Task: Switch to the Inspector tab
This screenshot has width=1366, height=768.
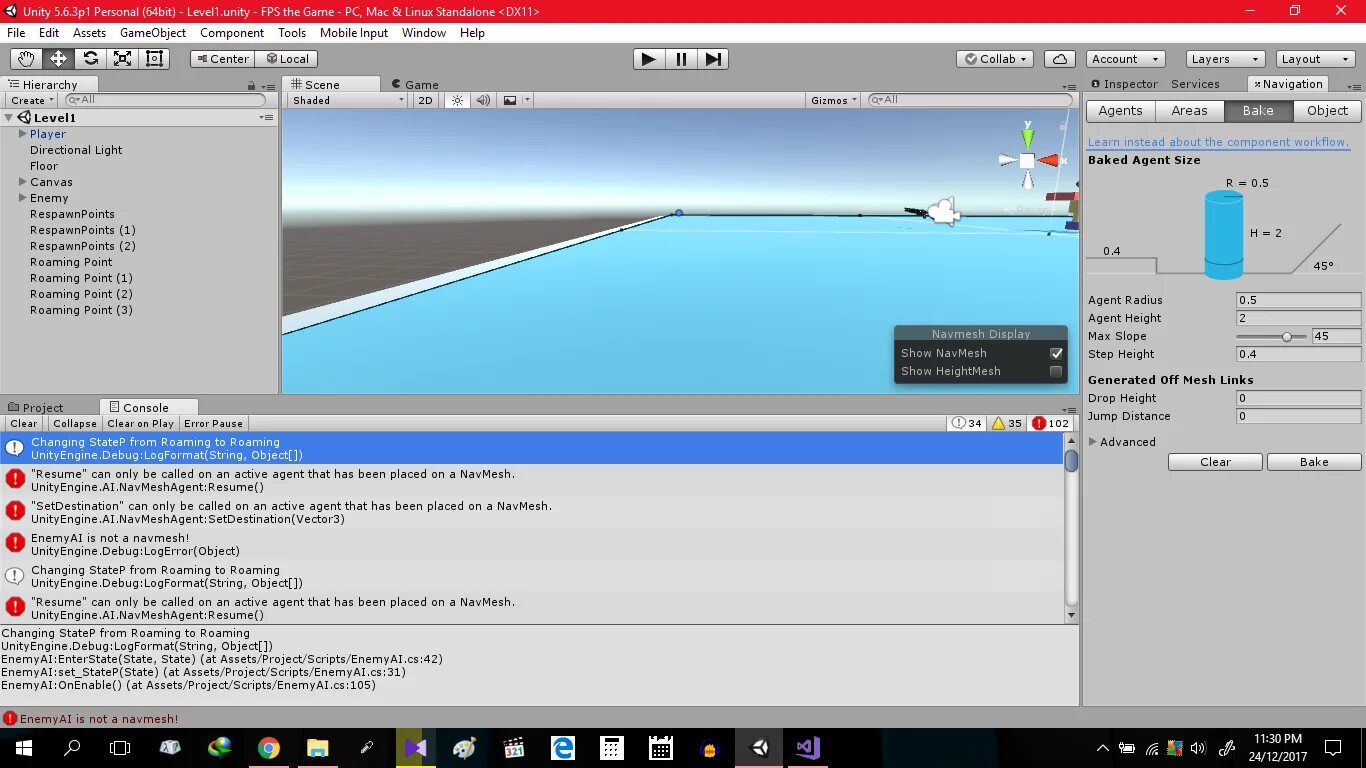Action: 1124,84
